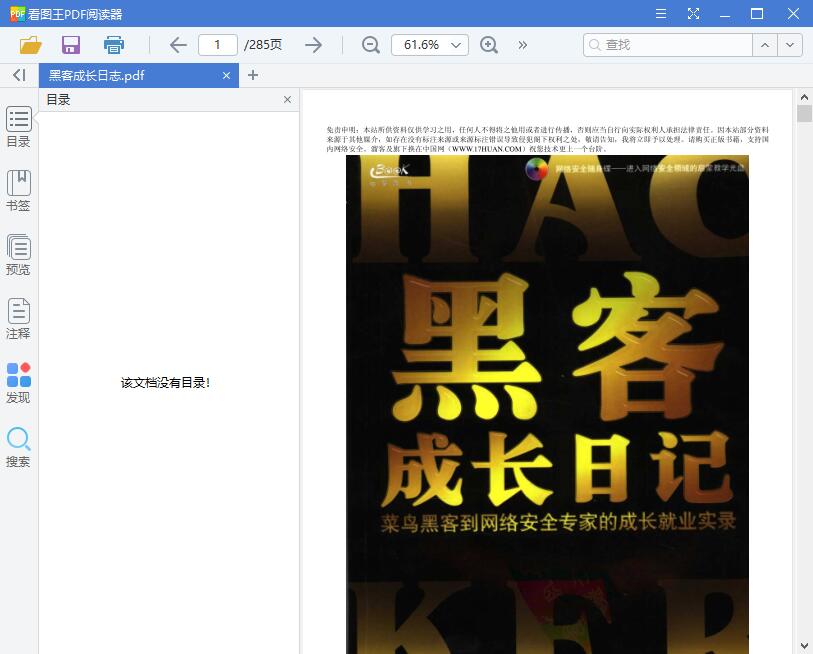The height and width of the screenshot is (654, 813).
Task: Open a PDF file using the folder icon
Action: point(30,44)
